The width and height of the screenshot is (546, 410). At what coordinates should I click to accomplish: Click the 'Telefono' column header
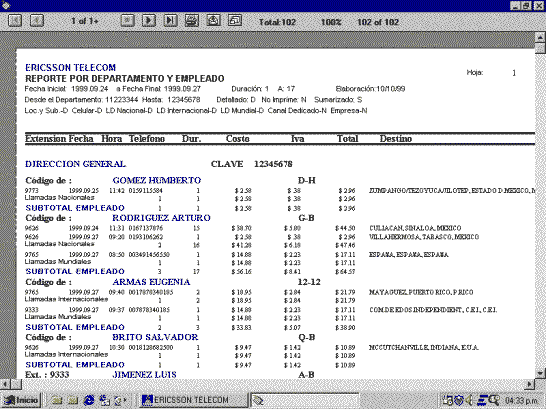pyautogui.click(x=147, y=139)
